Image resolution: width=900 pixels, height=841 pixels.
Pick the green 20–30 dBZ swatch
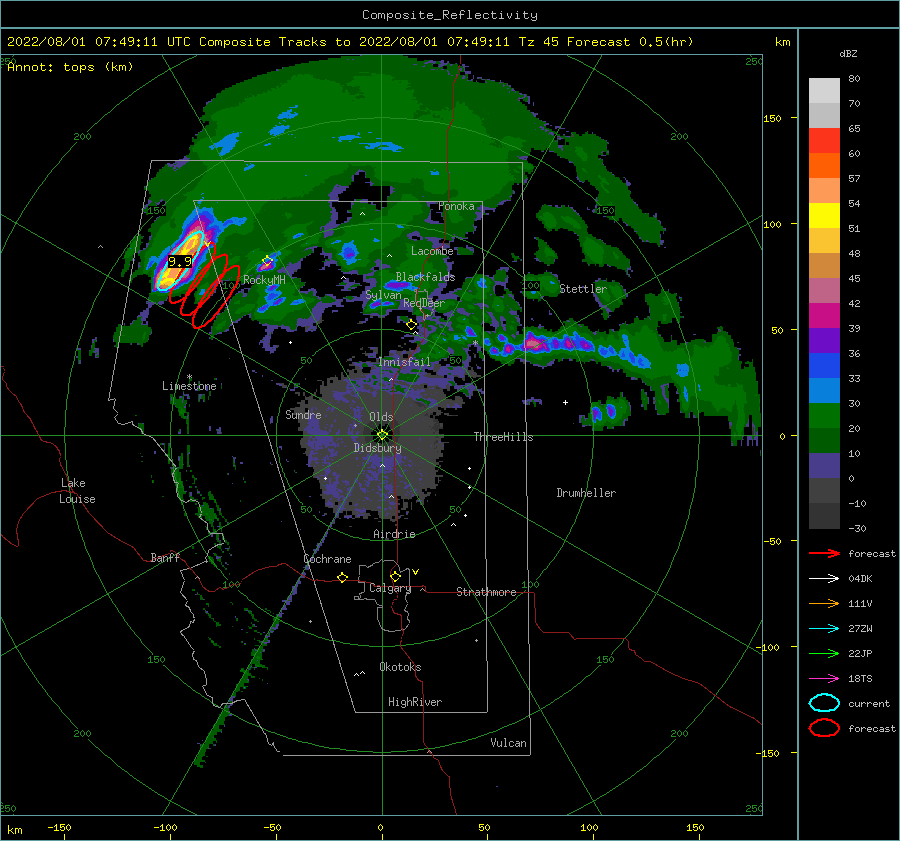point(824,416)
